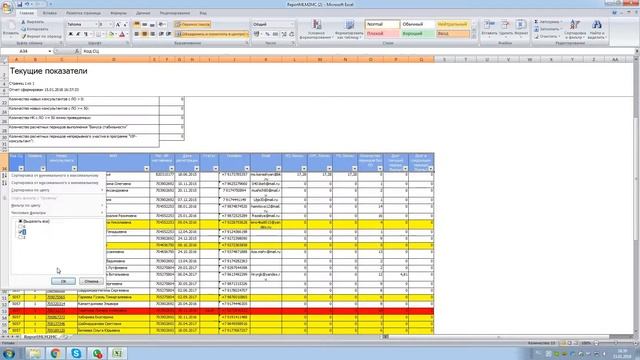Screen dimensions: 640x360
Task: Apply fill color bucket icon
Action: 111,34
